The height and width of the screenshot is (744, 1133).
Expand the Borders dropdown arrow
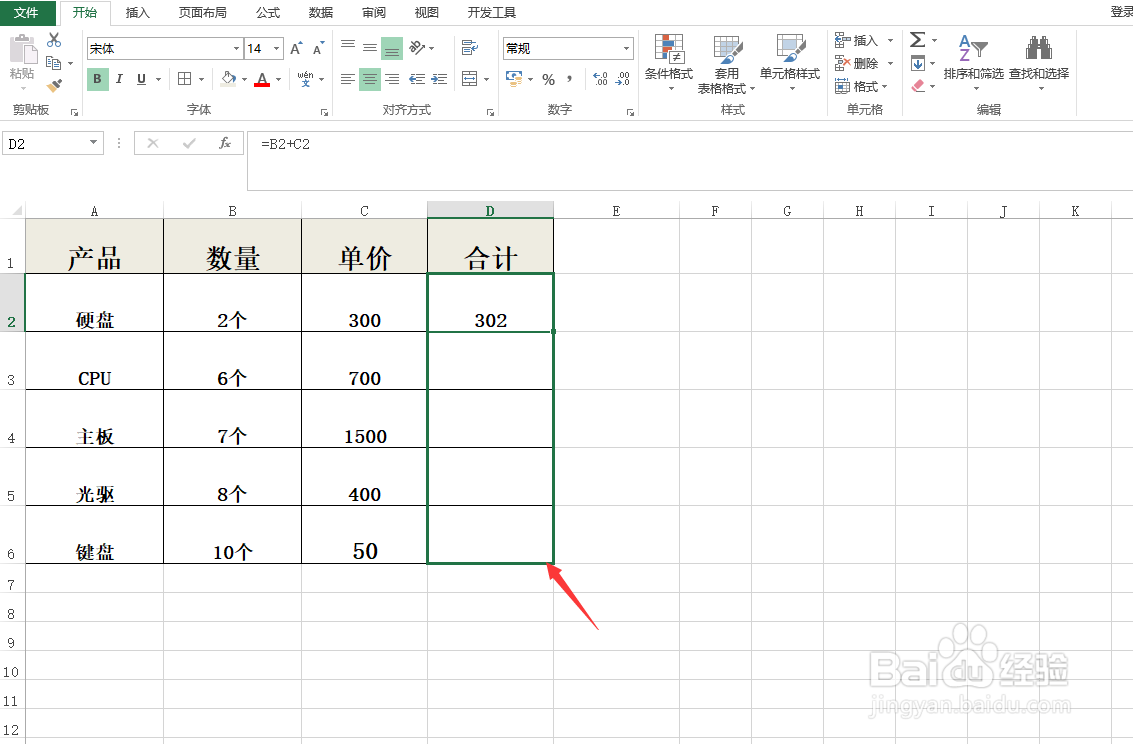(202, 79)
